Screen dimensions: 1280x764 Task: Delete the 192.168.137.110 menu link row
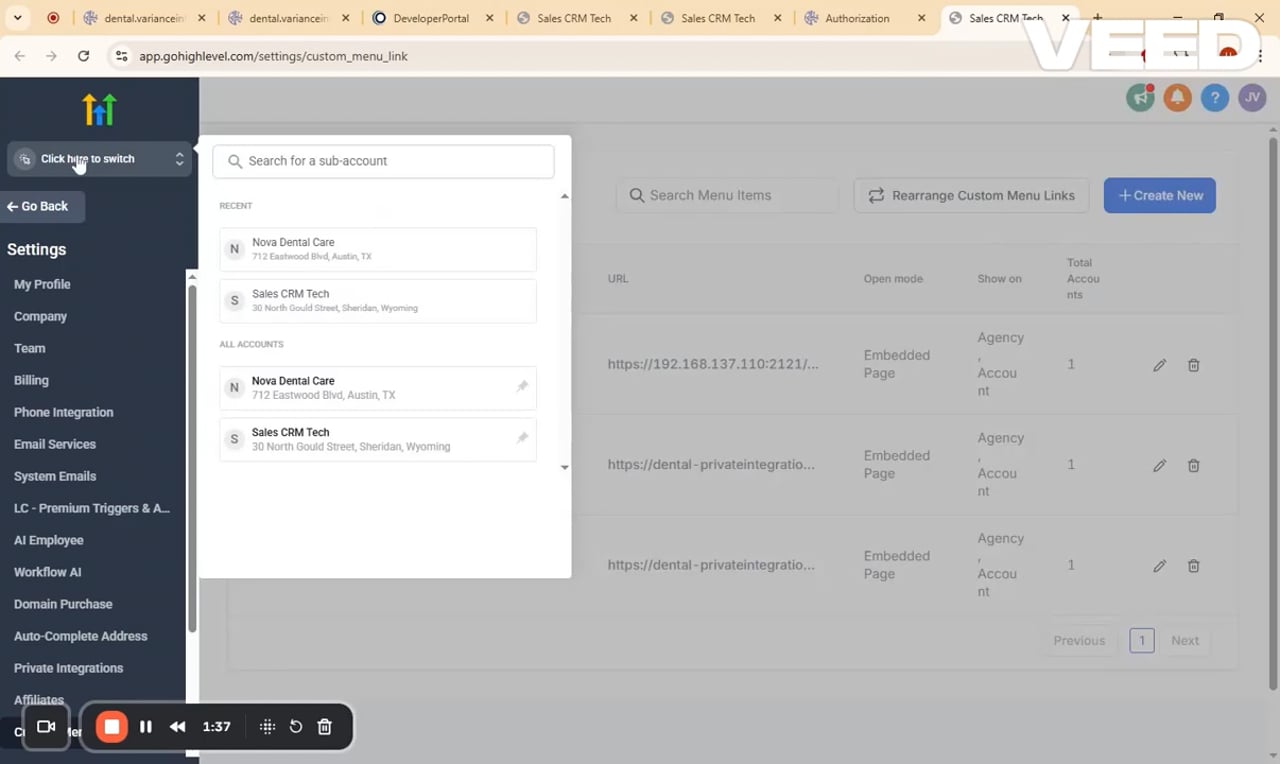1193,365
